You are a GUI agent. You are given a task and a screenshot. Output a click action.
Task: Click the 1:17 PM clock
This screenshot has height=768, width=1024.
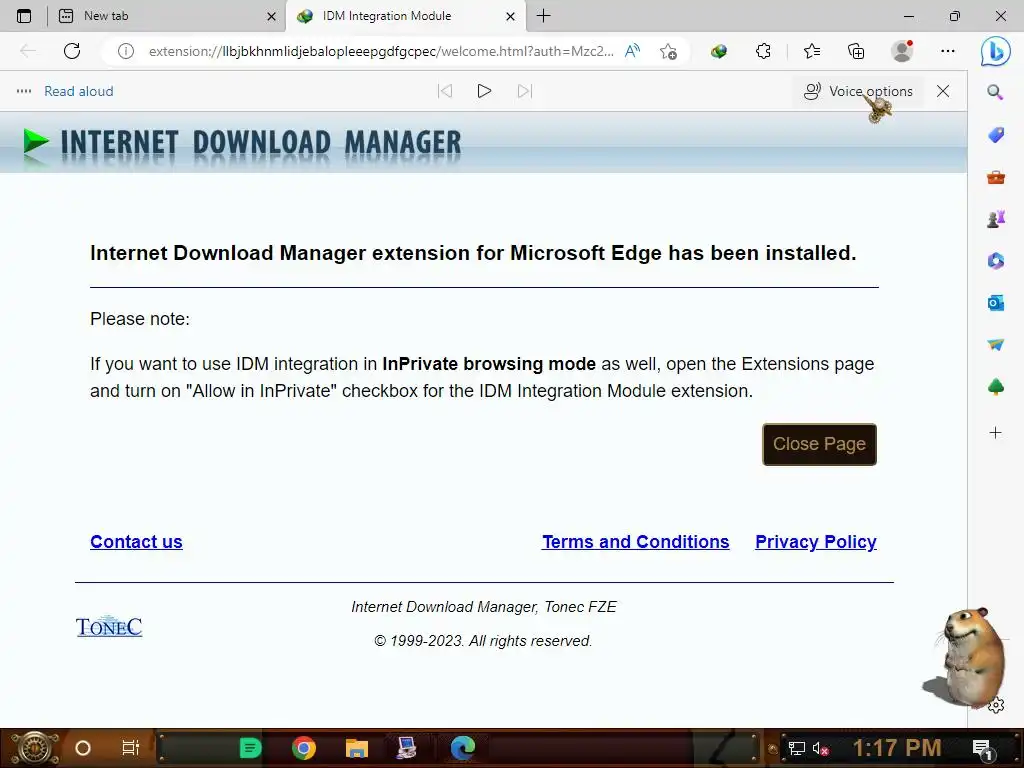coord(897,748)
